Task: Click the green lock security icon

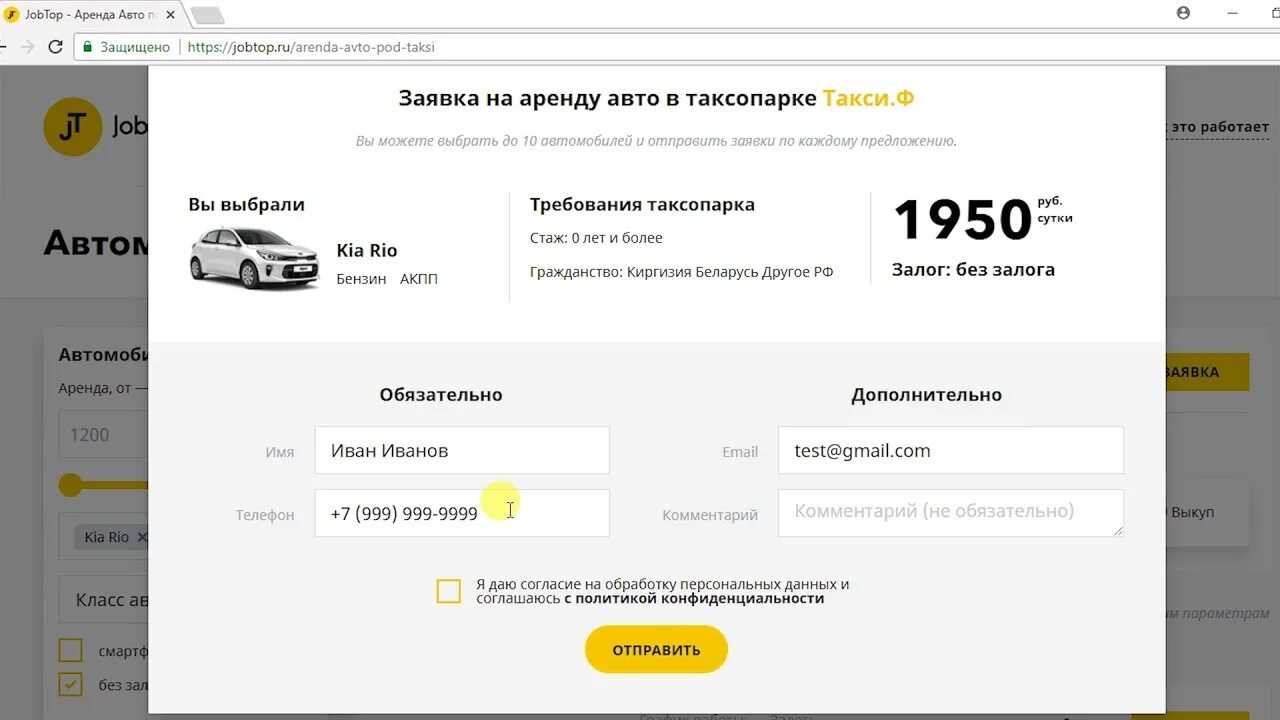Action: point(88,47)
